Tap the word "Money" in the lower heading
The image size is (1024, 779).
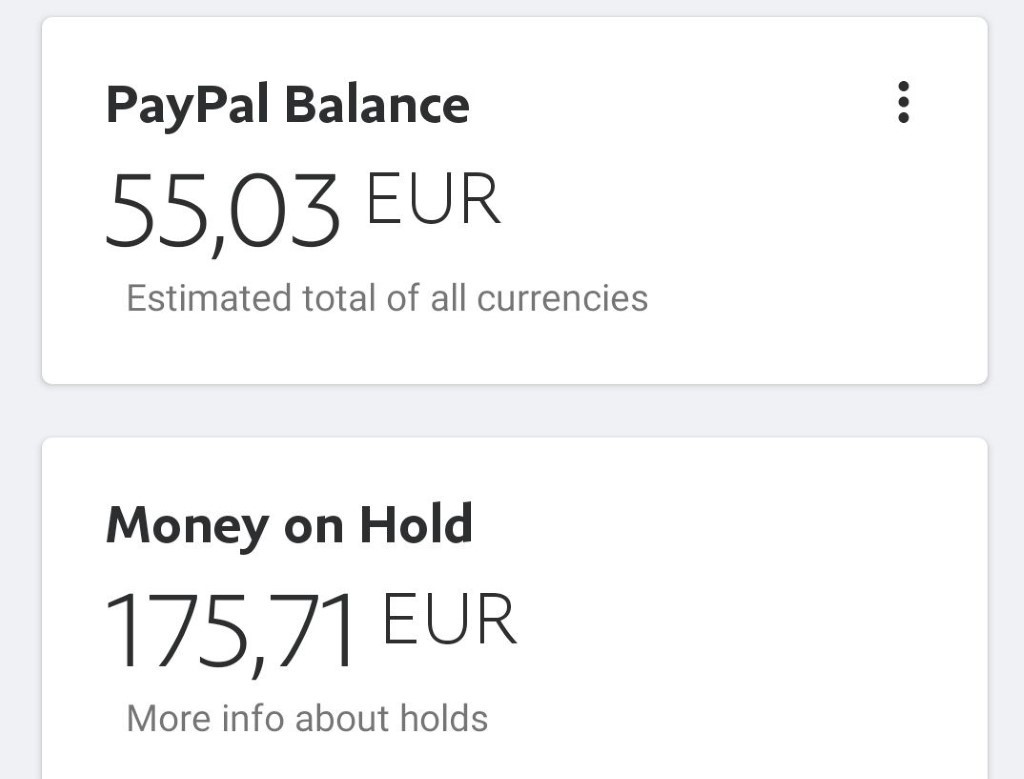point(189,525)
